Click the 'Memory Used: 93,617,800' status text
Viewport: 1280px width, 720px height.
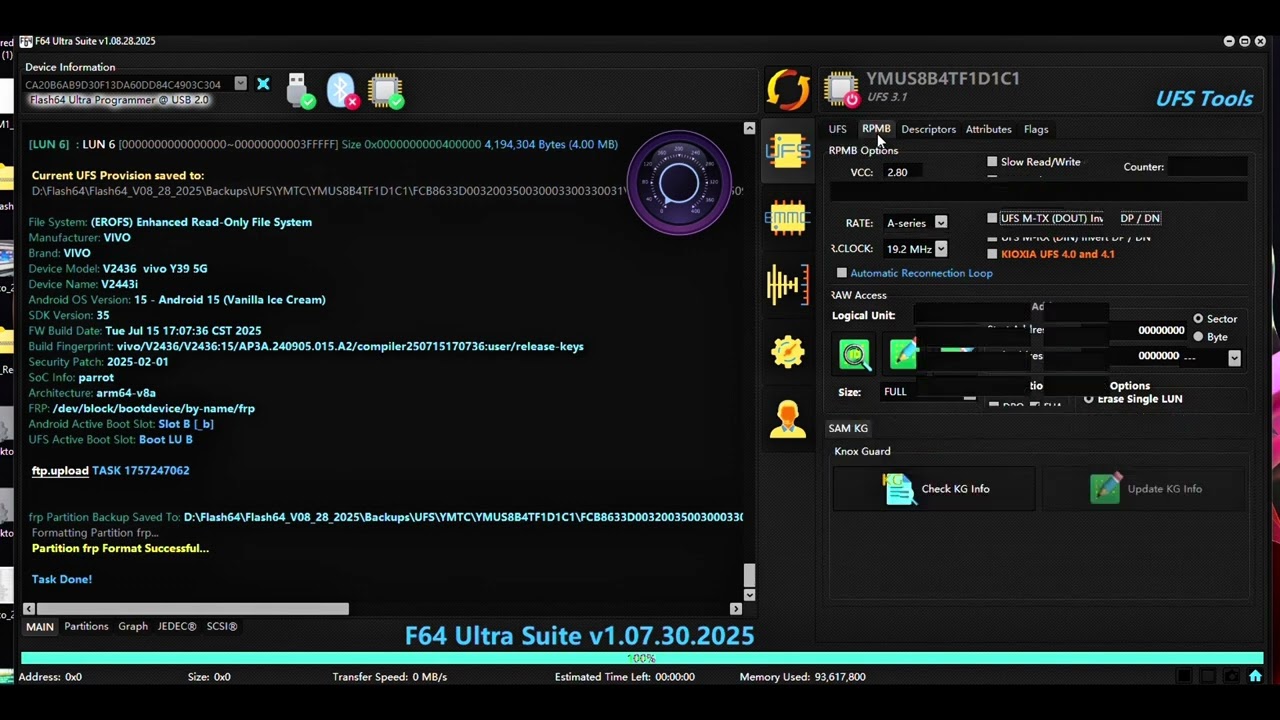coord(803,677)
